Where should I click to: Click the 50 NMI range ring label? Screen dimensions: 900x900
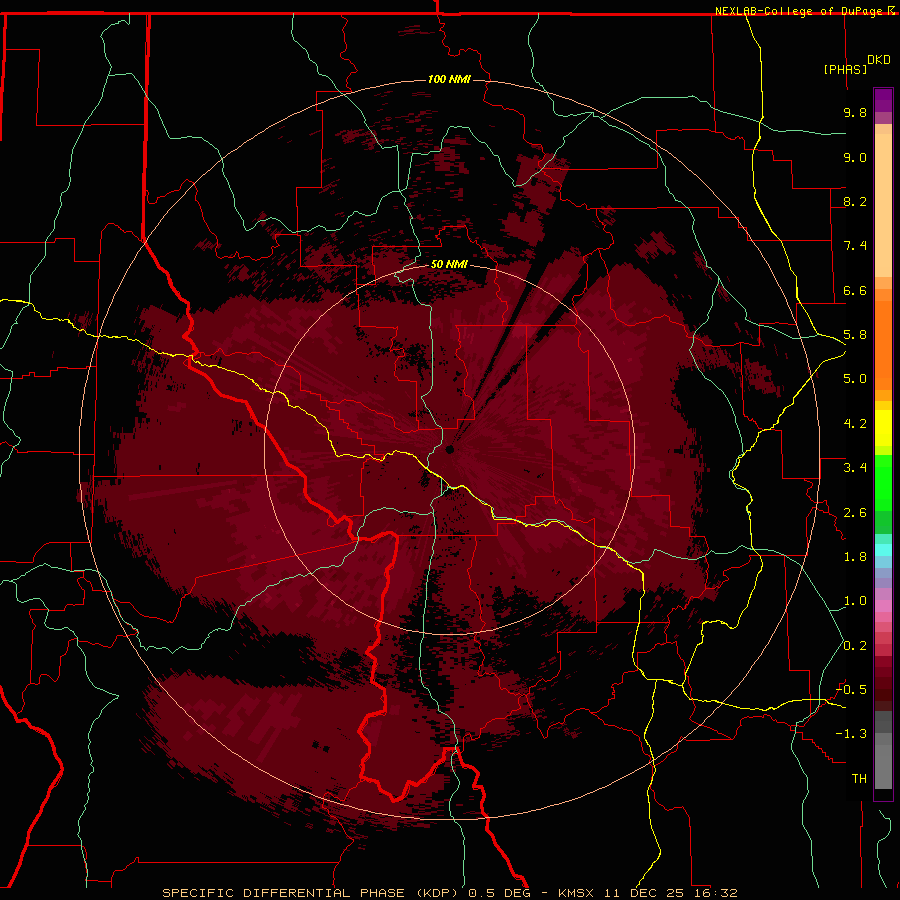click(x=449, y=264)
